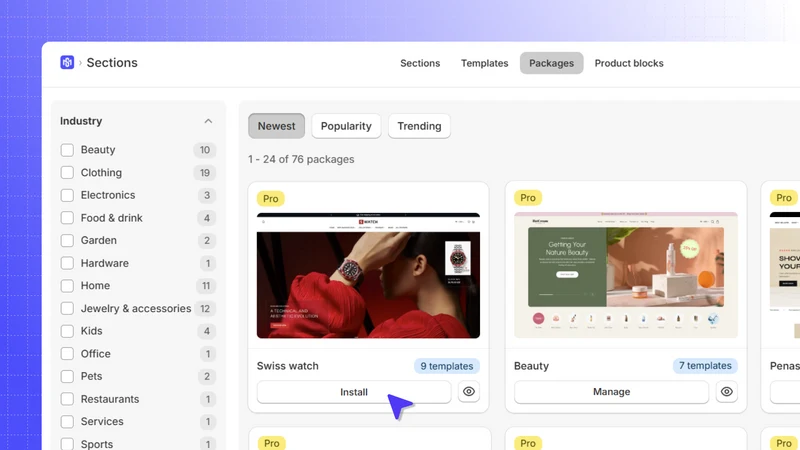The width and height of the screenshot is (800, 450).
Task: Tick the Office filter checkbox
Action: 67,354
